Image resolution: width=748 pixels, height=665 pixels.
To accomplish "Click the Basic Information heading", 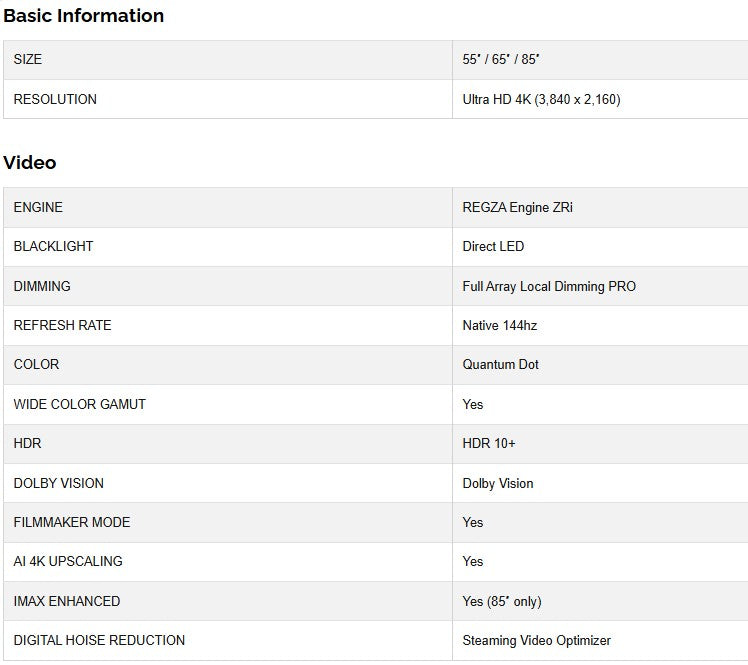I will (x=83, y=16).
